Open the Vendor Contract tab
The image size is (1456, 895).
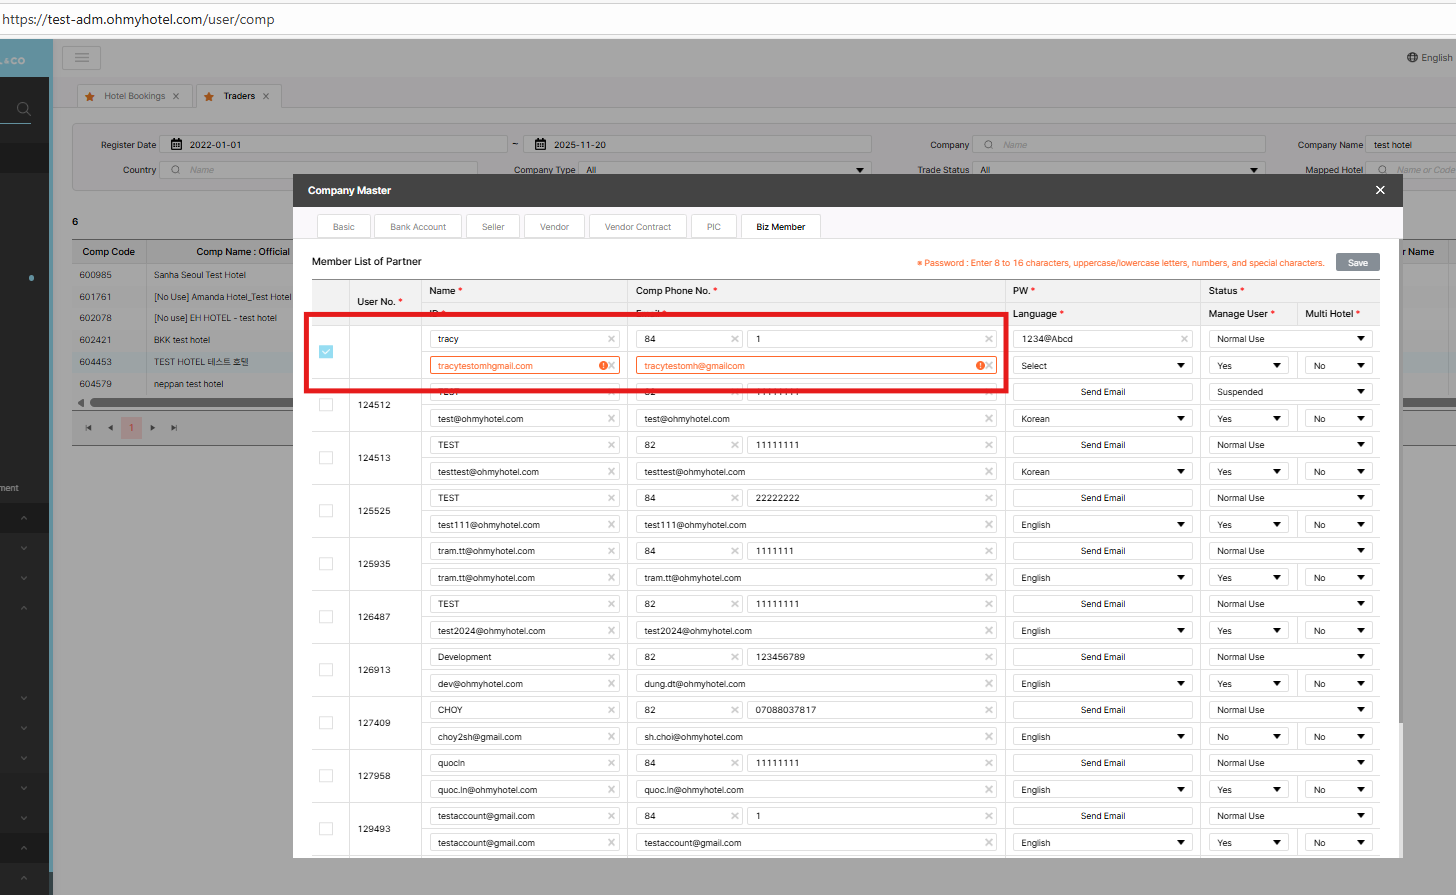click(x=637, y=227)
